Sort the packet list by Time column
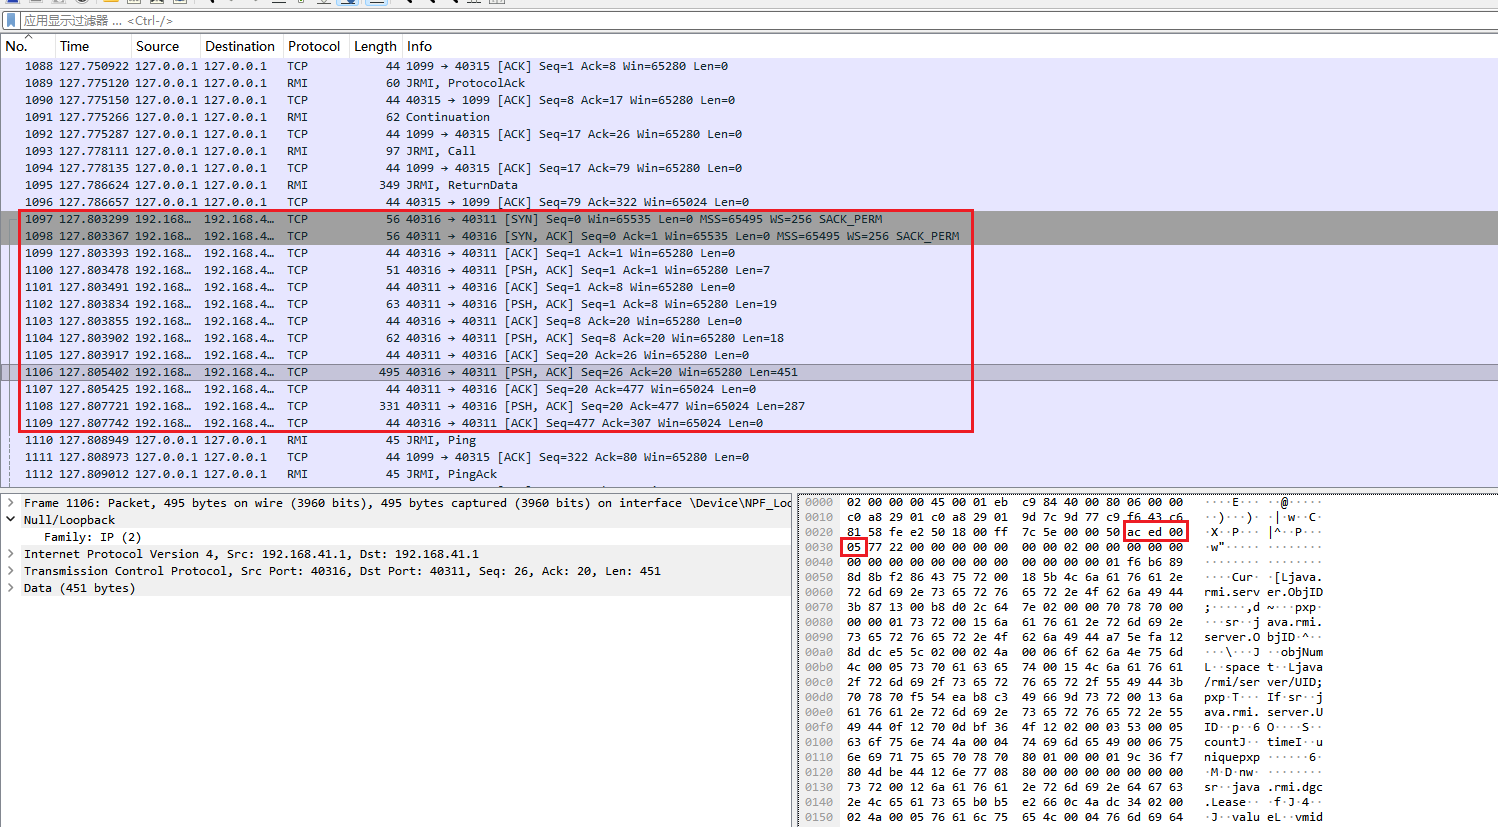This screenshot has height=827, width=1498. [x=75, y=46]
